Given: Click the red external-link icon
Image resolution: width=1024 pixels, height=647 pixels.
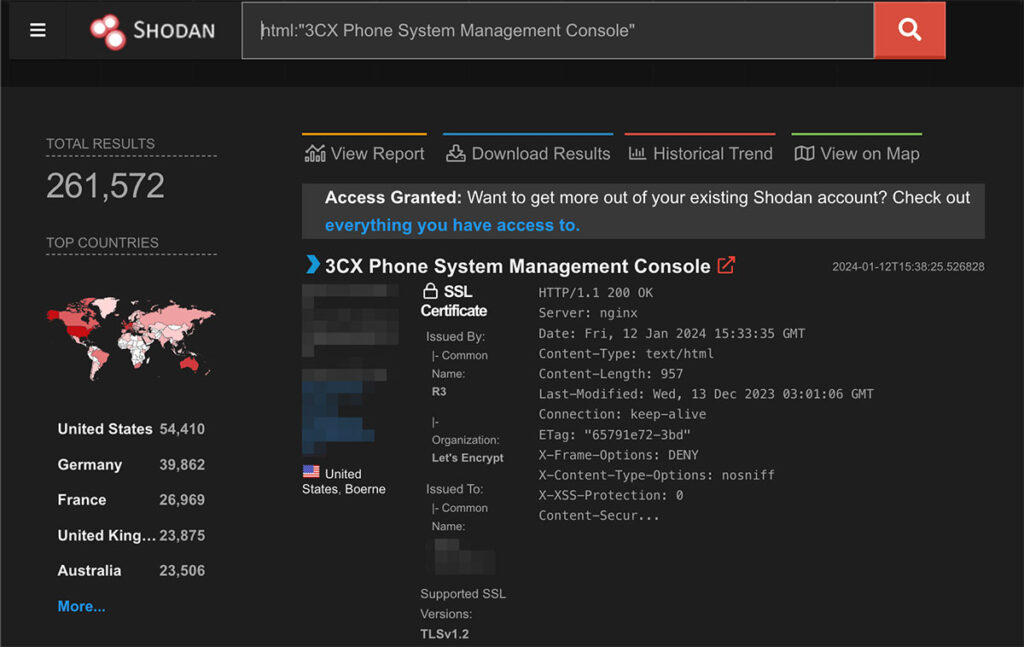Looking at the screenshot, I should tap(726, 265).
